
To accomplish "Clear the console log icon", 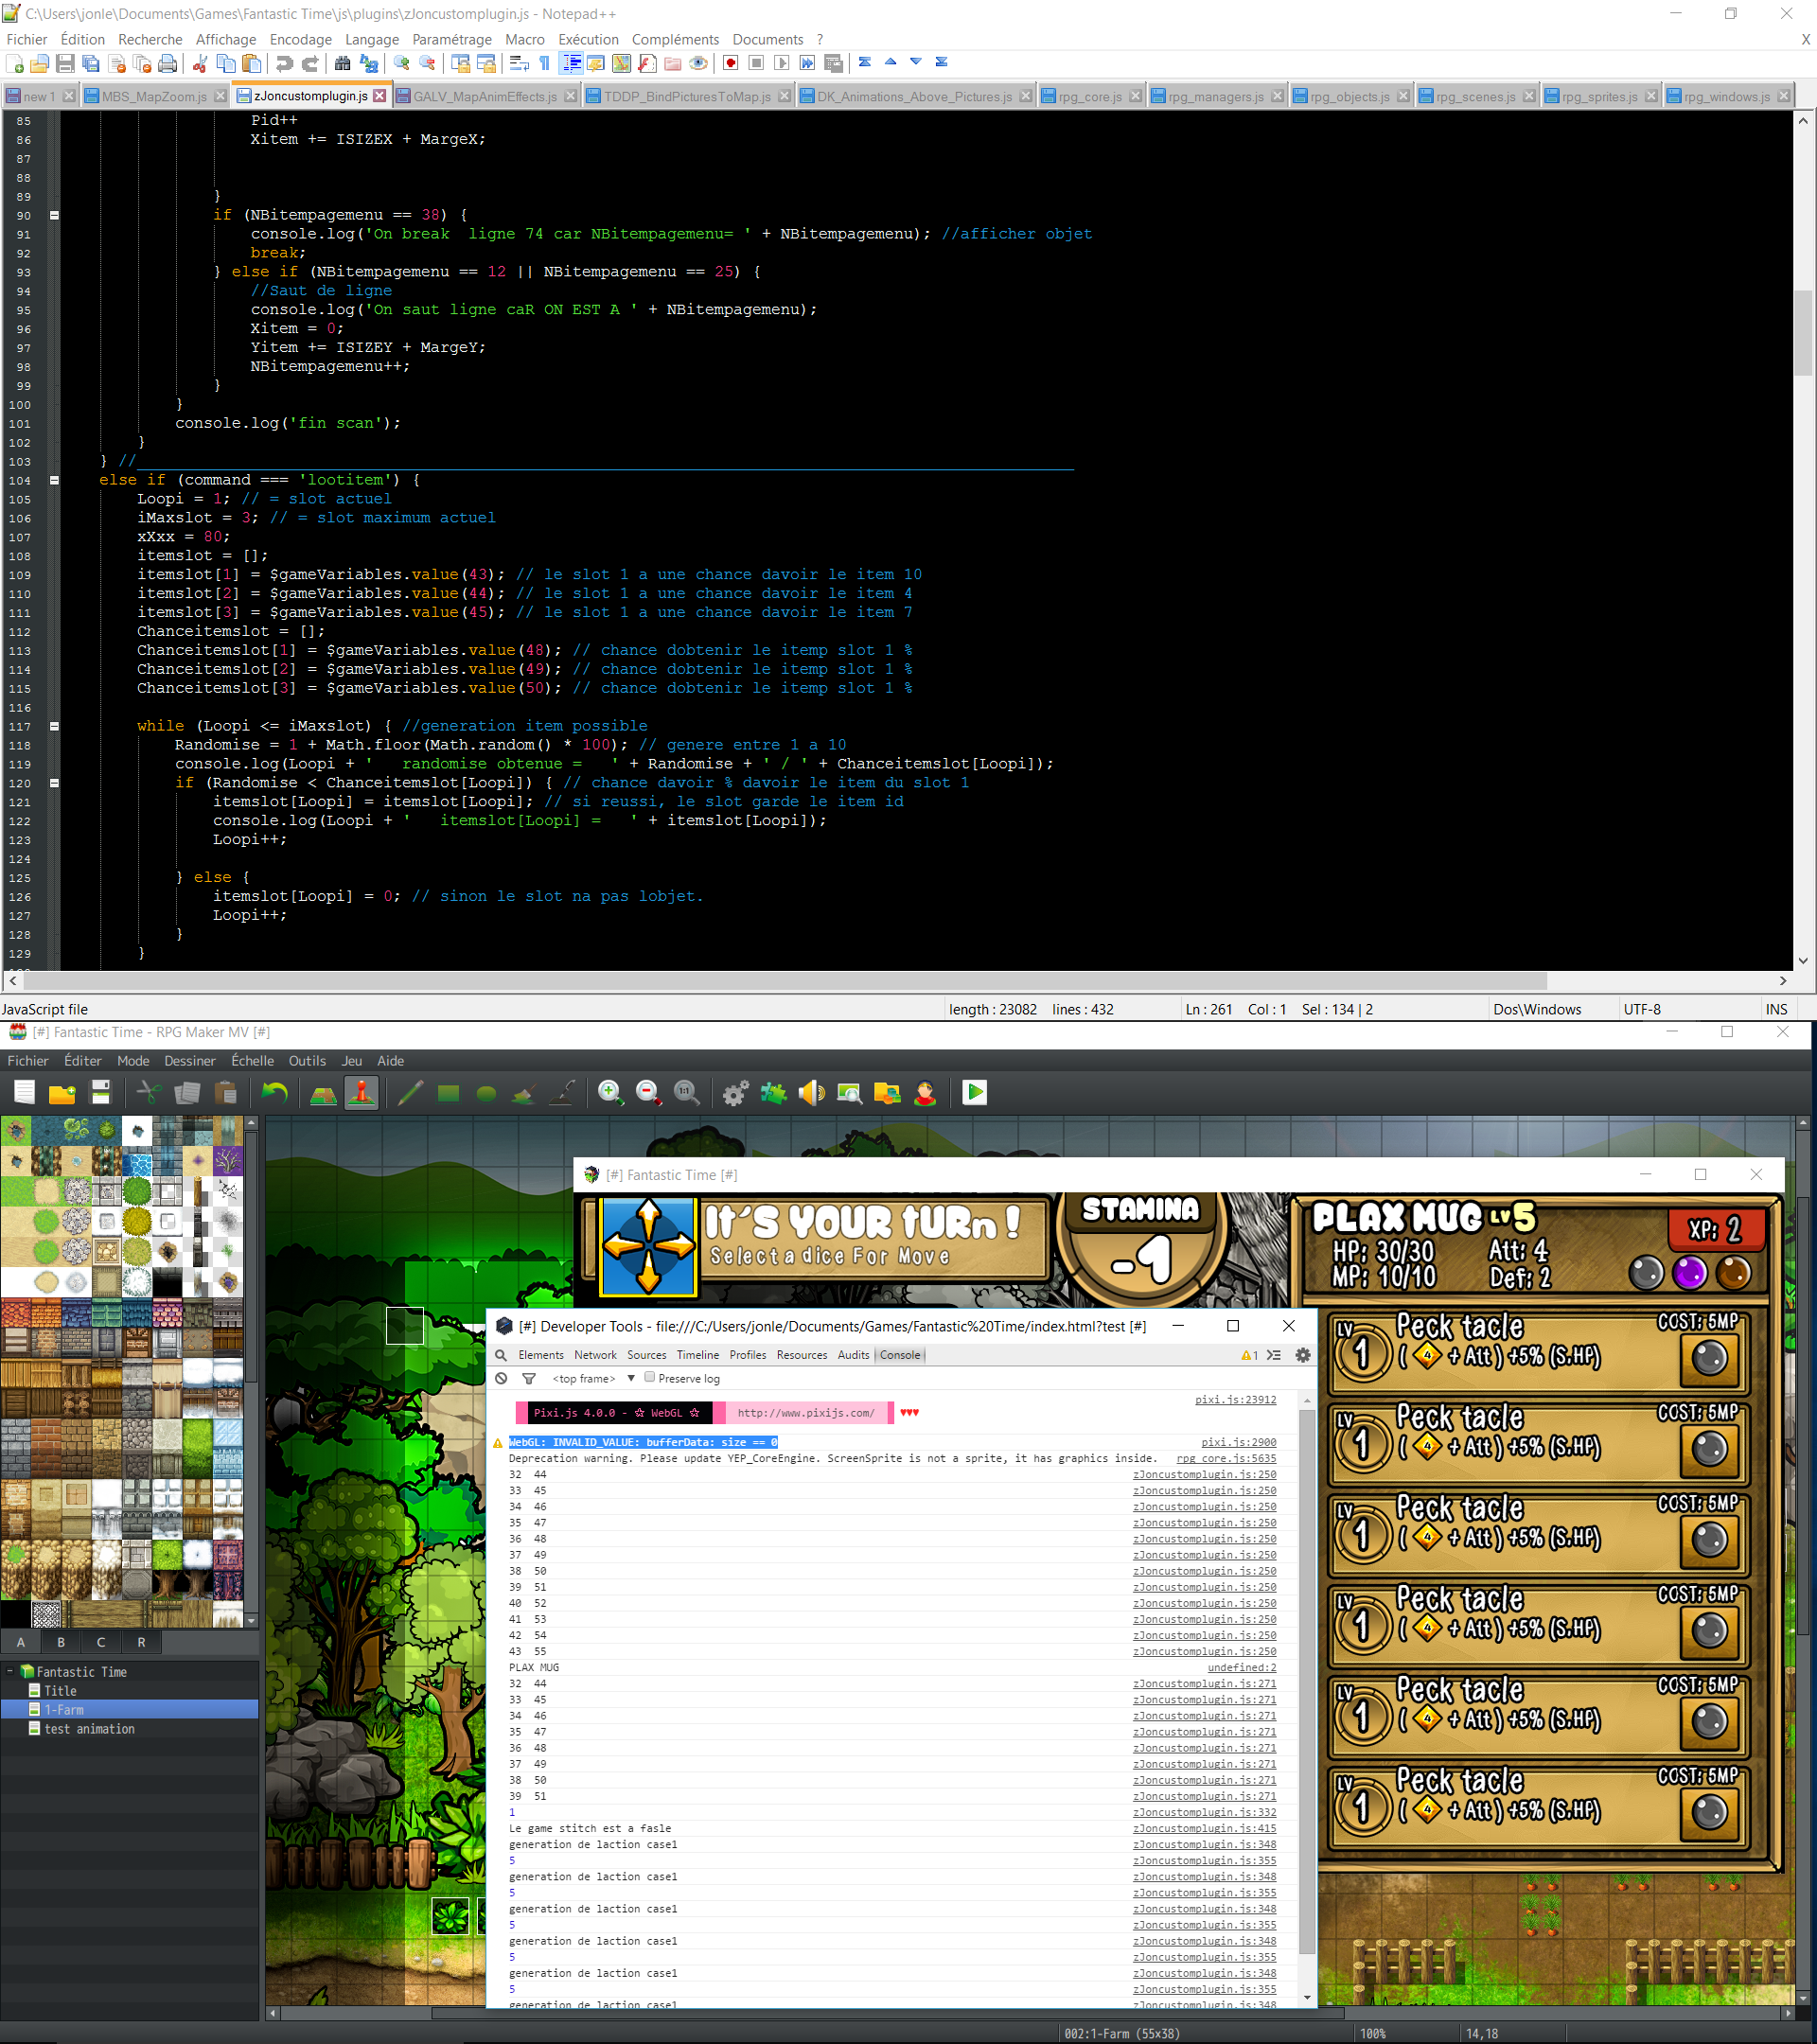I will [x=501, y=1378].
